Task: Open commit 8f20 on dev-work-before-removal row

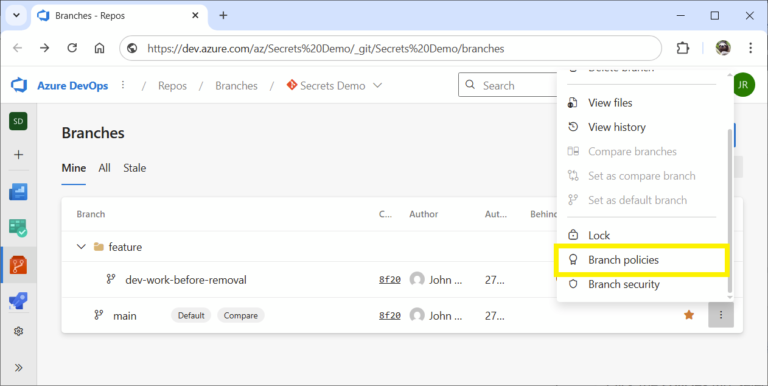Action: click(390, 280)
